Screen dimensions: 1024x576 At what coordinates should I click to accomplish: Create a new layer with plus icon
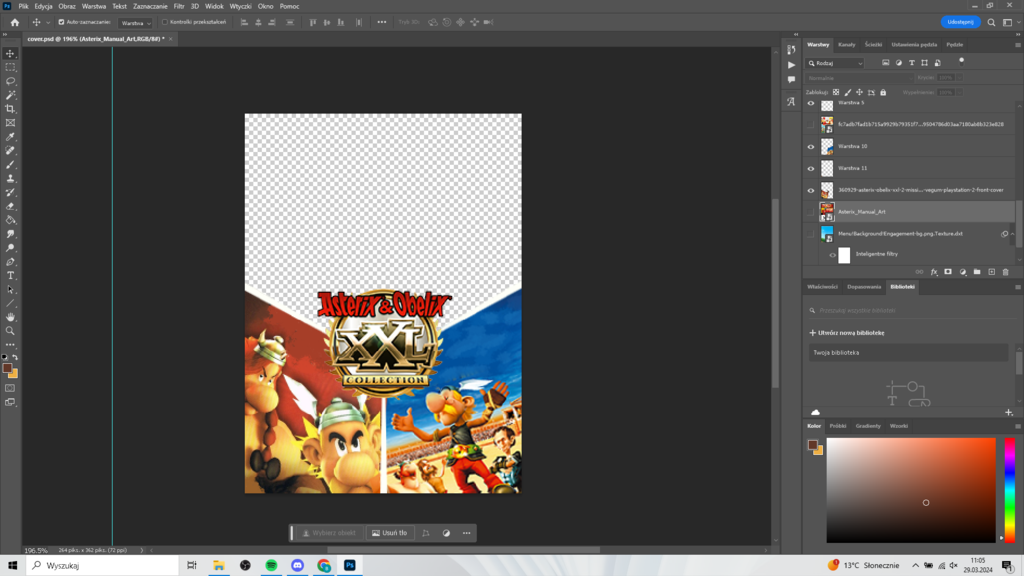[991, 272]
